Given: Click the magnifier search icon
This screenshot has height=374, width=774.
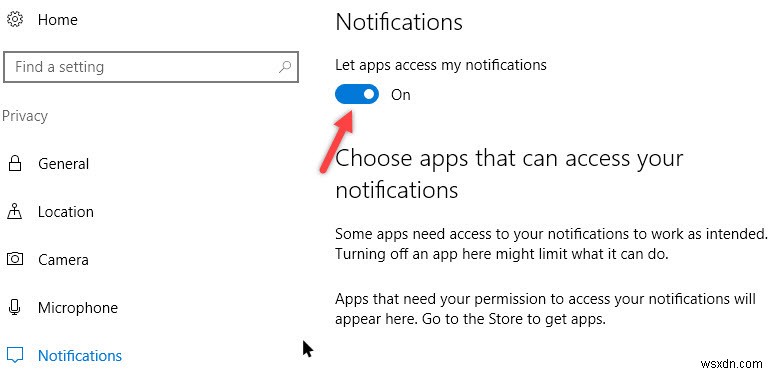Looking at the screenshot, I should [x=285, y=67].
